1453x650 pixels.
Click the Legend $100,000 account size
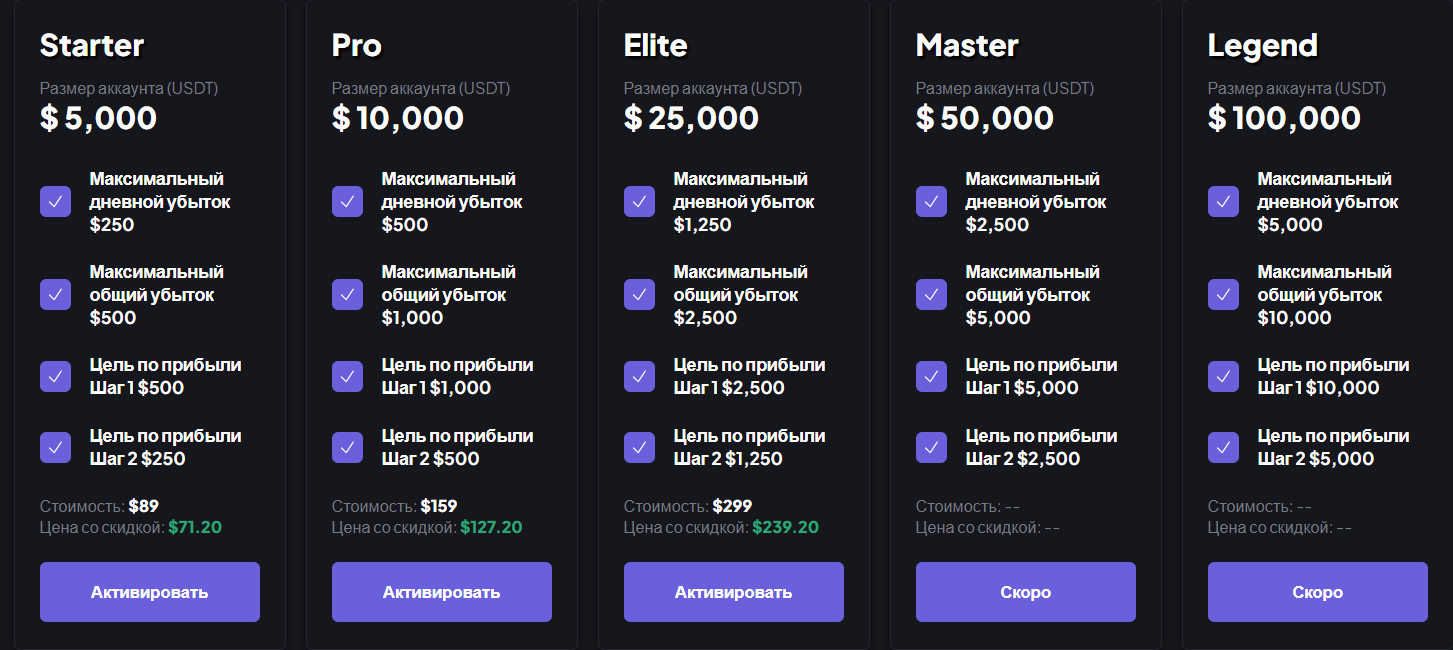tap(1284, 118)
